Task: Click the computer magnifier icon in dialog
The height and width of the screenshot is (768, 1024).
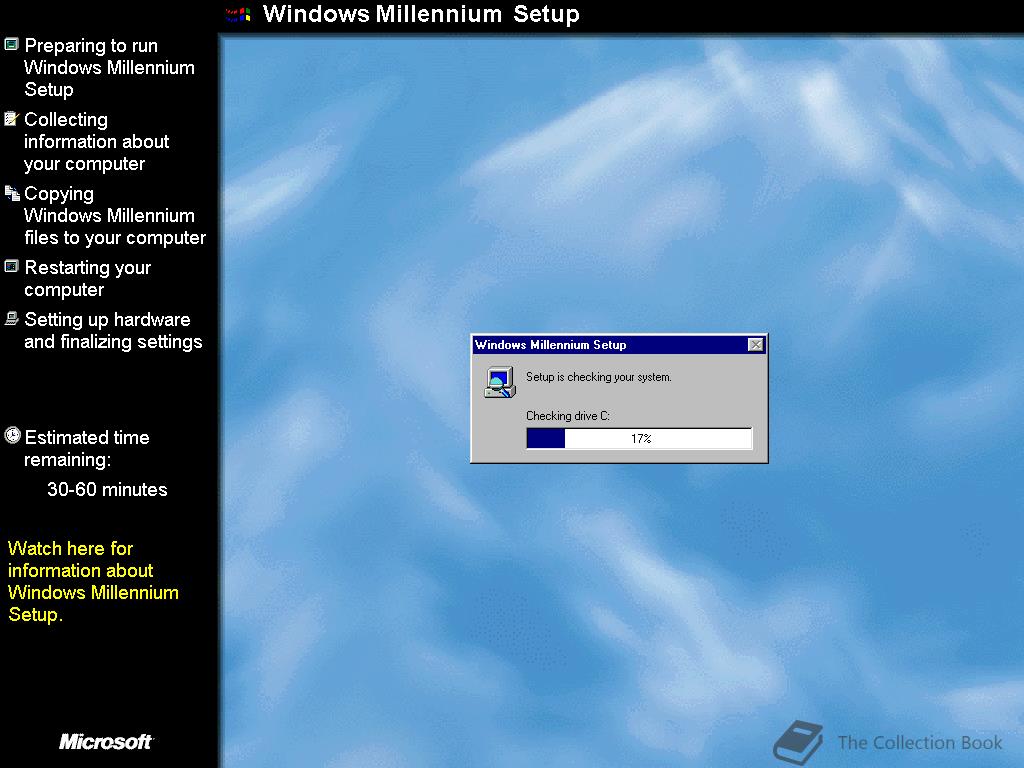Action: click(500, 383)
